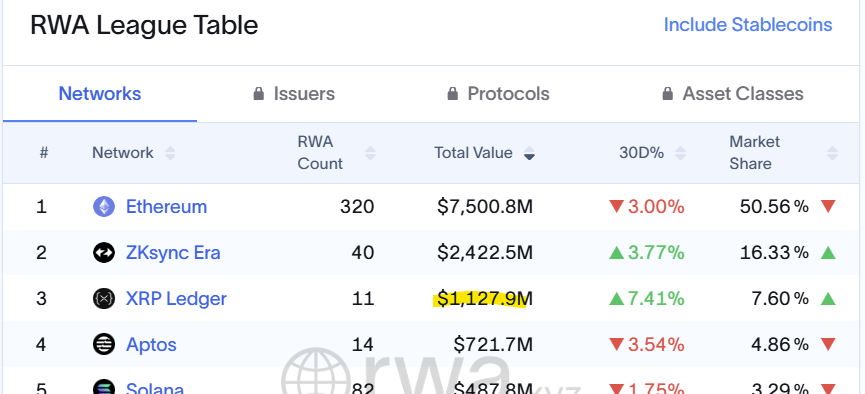Viewport: 865px width, 394px height.
Task: Click the 16.33% market share value
Action: click(x=774, y=253)
